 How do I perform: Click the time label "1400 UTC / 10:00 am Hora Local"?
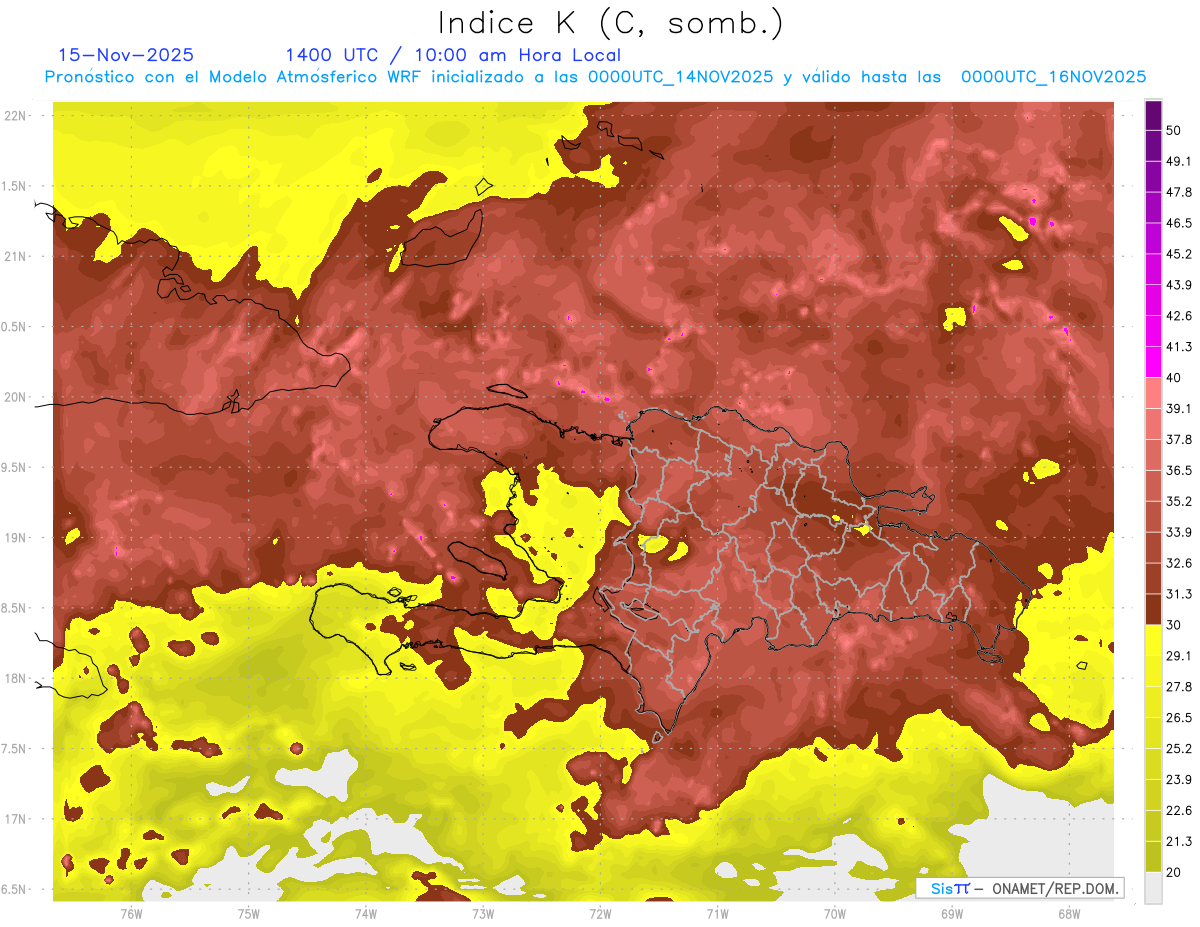453,55
